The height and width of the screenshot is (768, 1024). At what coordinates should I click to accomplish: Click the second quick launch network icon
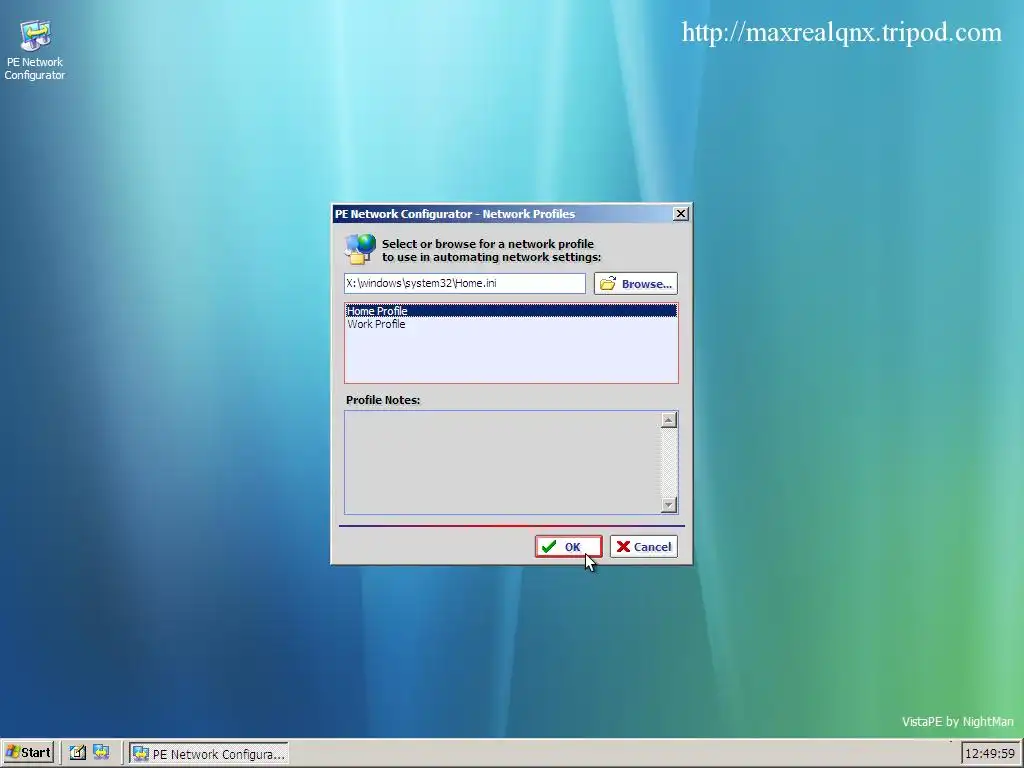101,752
